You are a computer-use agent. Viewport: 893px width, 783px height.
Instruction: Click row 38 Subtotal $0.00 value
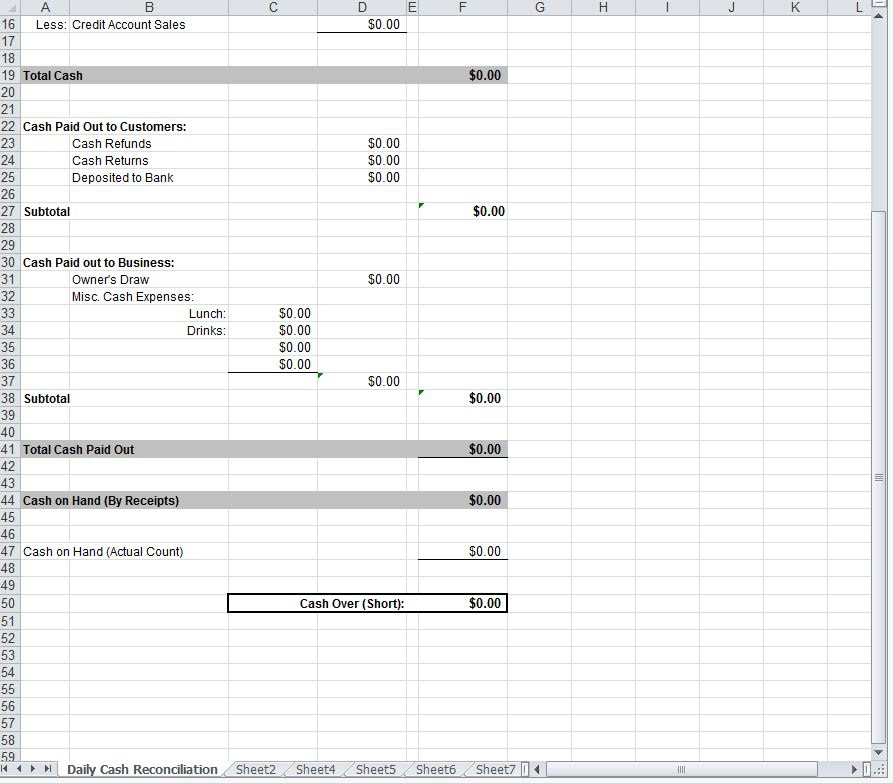485,399
